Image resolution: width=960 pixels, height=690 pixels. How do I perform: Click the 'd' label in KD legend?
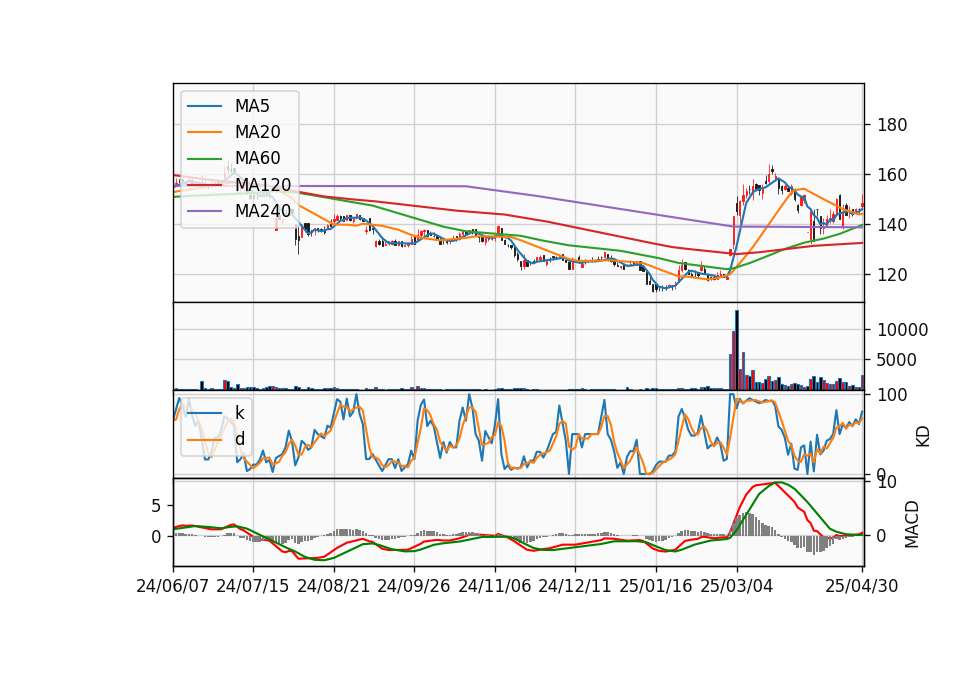click(240, 439)
